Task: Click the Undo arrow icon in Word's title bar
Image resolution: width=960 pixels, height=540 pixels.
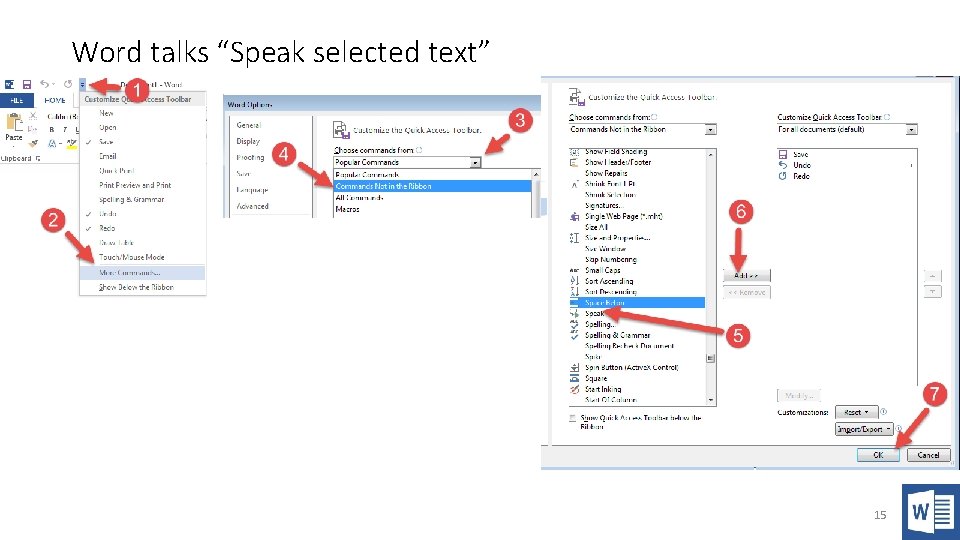Action: (45, 84)
